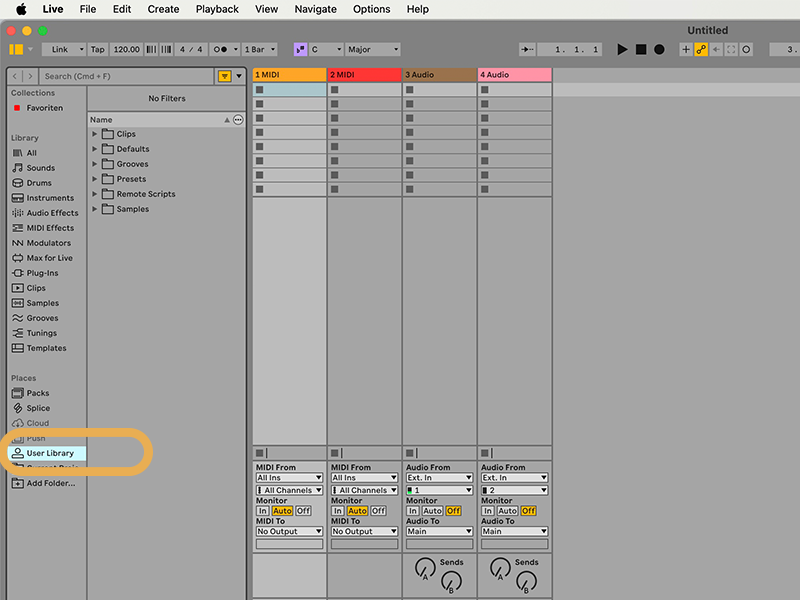Image resolution: width=800 pixels, height=600 pixels.
Task: Click the Tap tempo button
Action: [97, 49]
